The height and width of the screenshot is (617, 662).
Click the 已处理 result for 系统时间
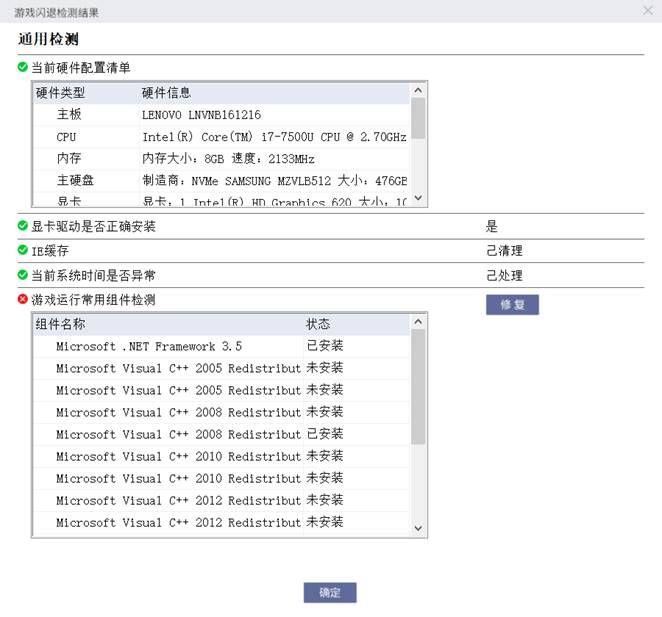pyautogui.click(x=505, y=275)
